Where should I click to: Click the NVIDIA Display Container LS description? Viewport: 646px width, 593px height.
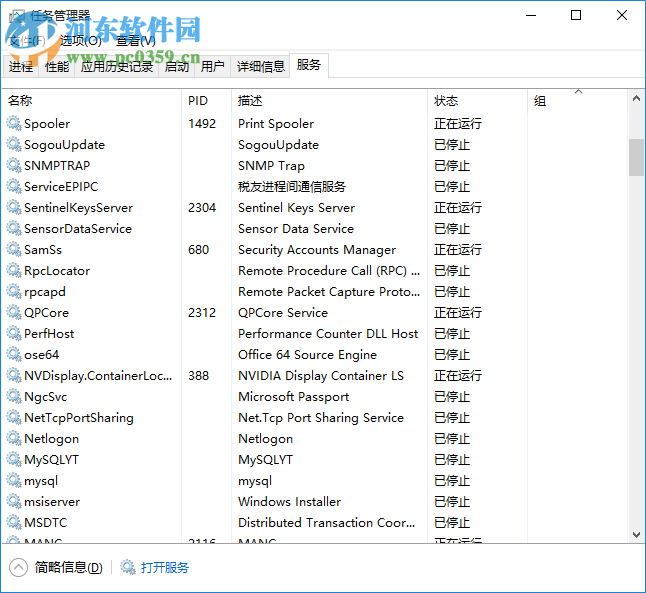pos(321,376)
